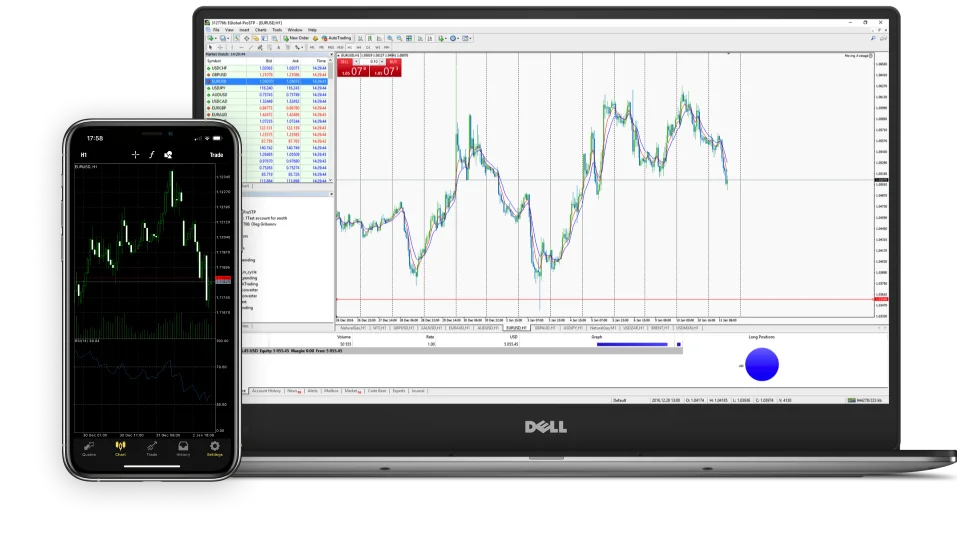Click the zoom out magnifier icon

399,38
